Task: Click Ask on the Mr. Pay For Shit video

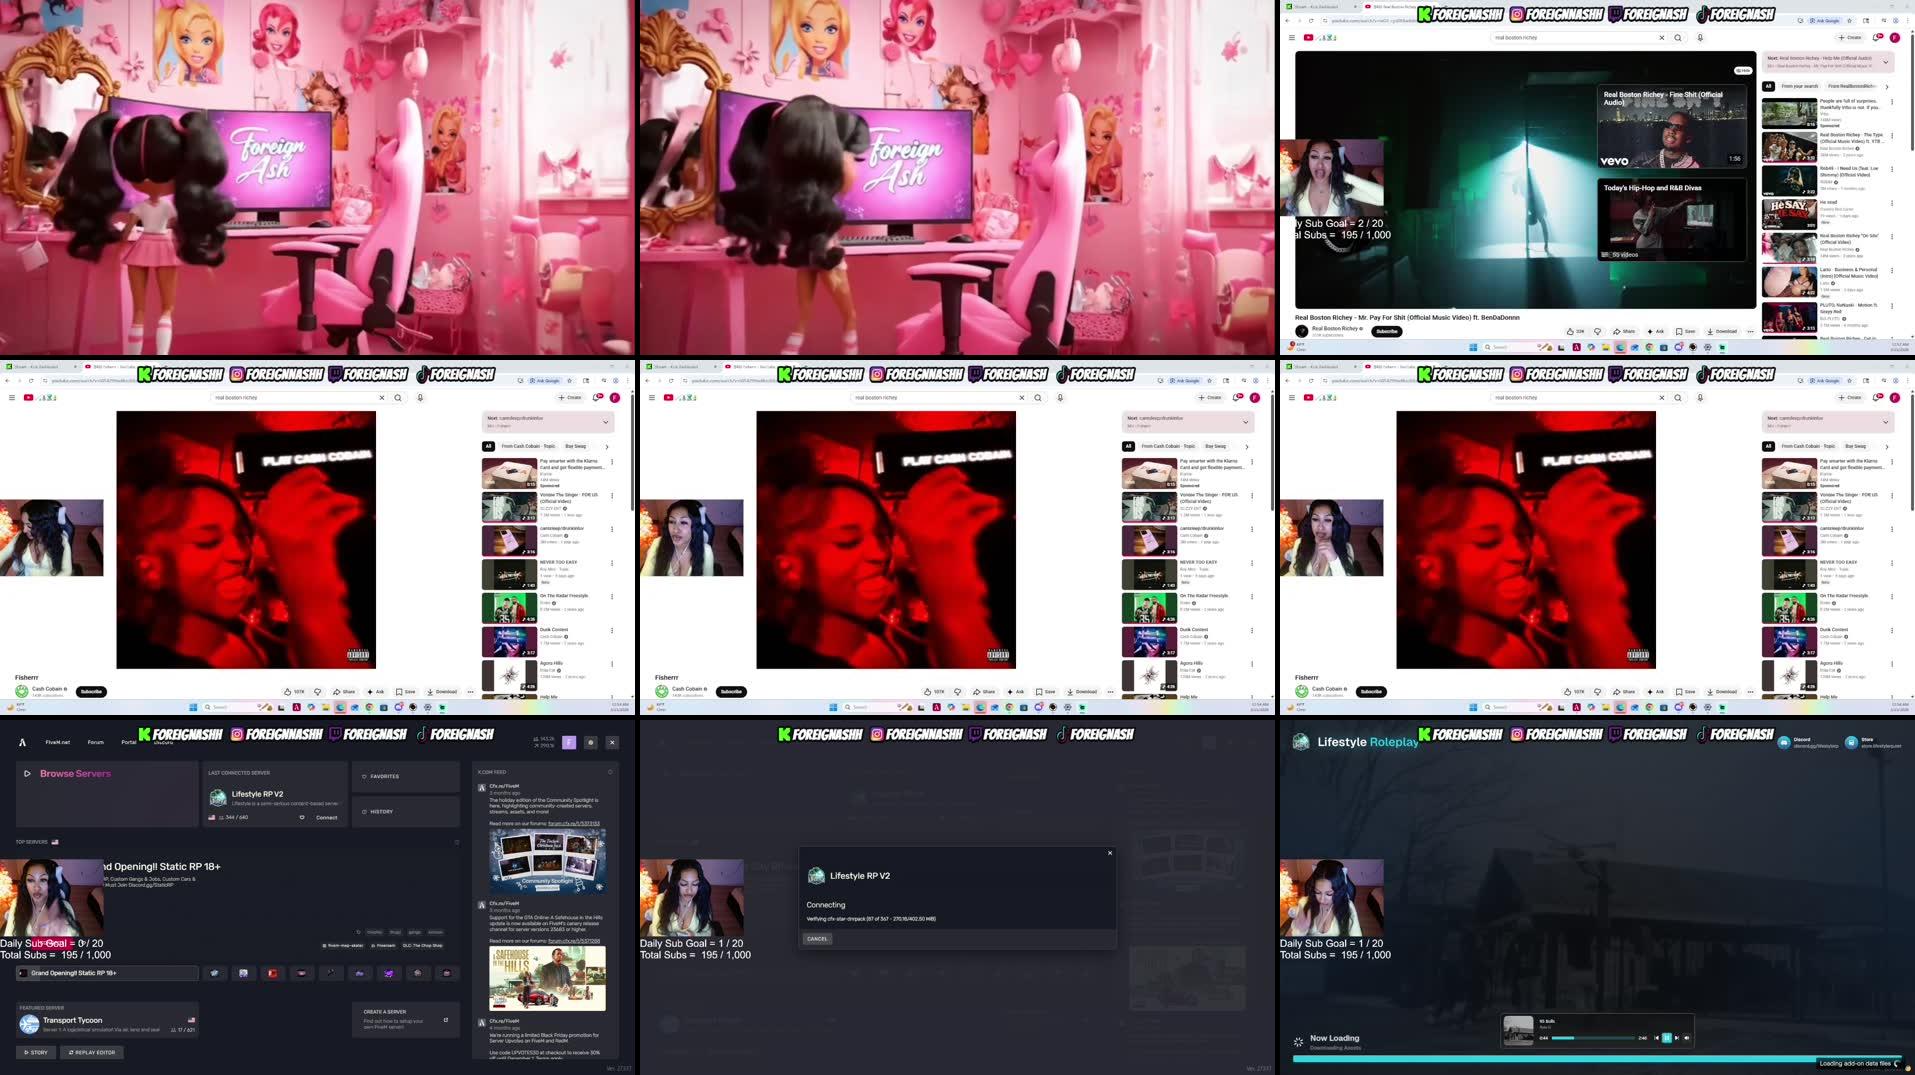Action: pyautogui.click(x=1656, y=331)
